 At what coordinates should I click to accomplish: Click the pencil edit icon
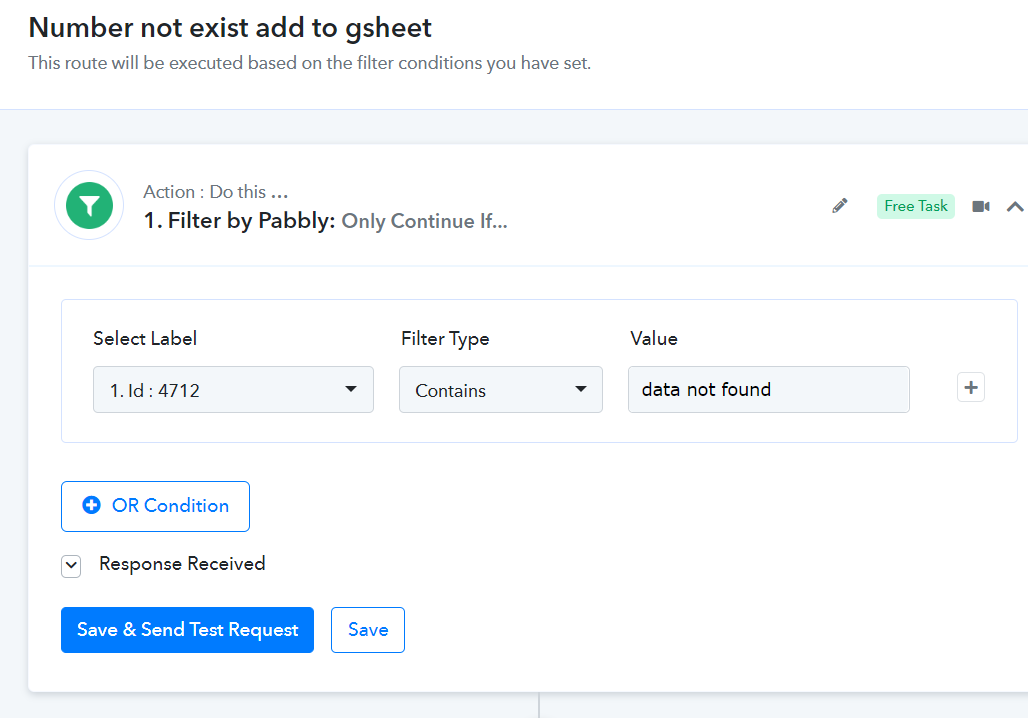click(840, 206)
